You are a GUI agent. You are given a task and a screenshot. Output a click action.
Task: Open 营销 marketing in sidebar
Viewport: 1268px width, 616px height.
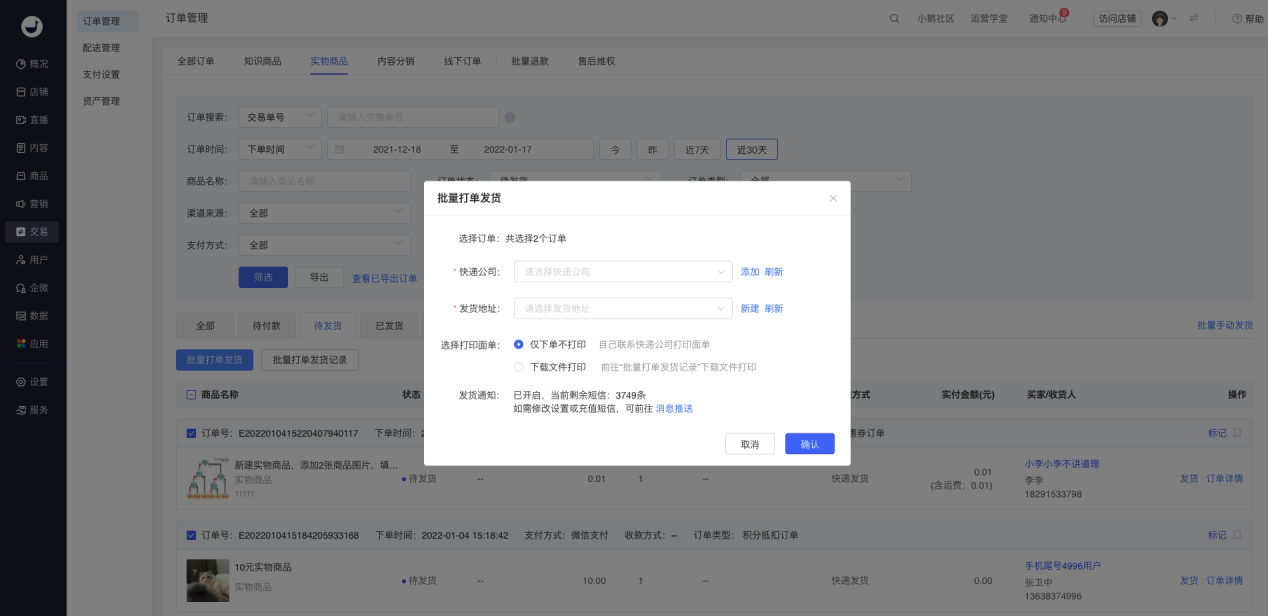coord(32,203)
